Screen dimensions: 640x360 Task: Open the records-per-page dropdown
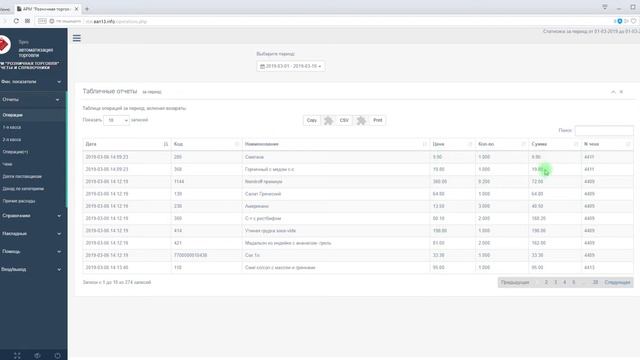pos(116,120)
